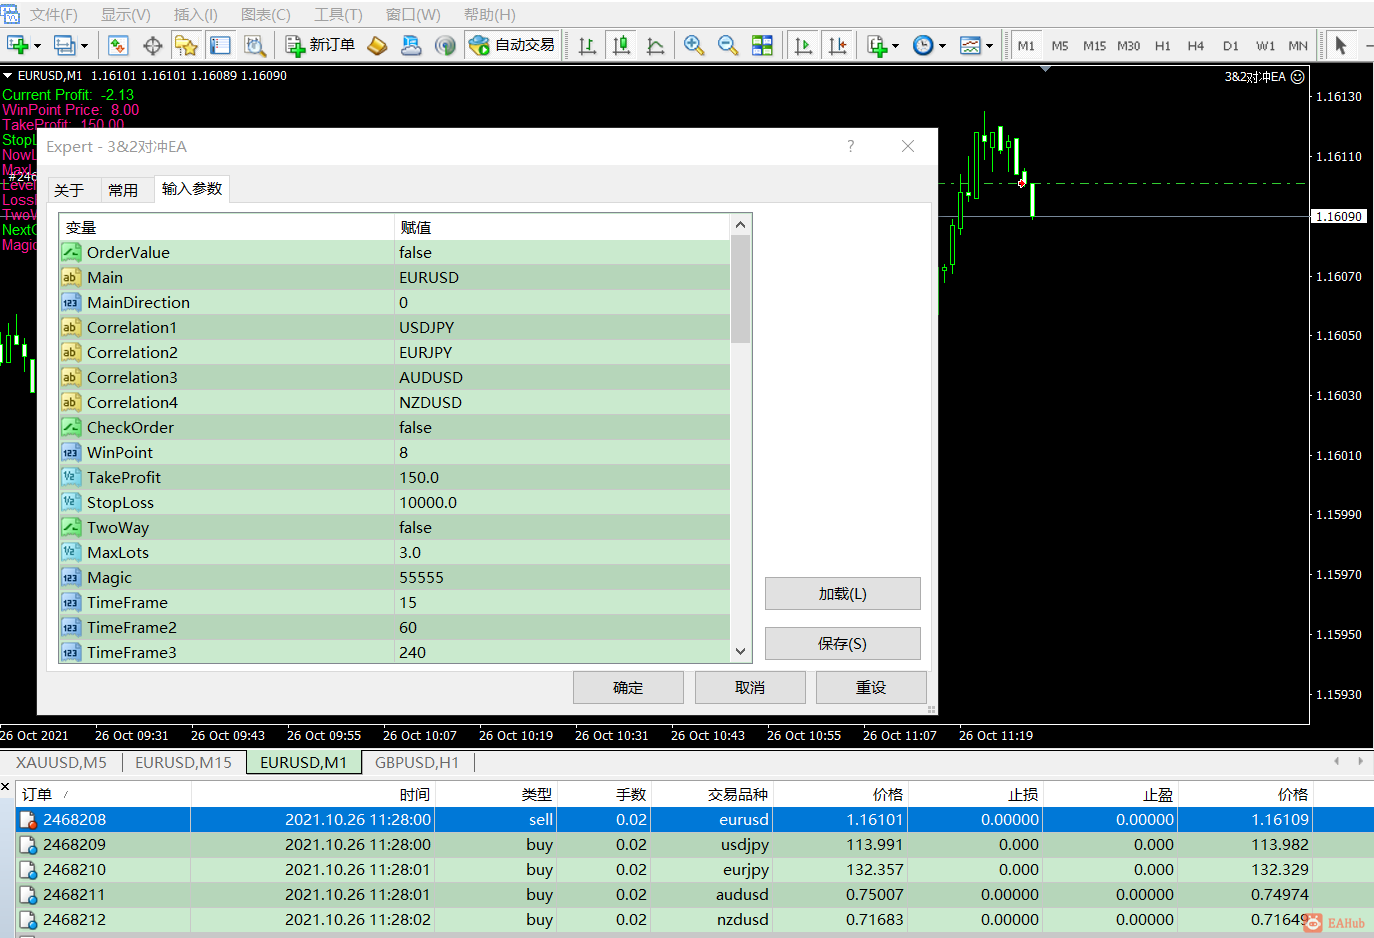
Task: Switch timeframe to D1
Action: click(x=1230, y=46)
